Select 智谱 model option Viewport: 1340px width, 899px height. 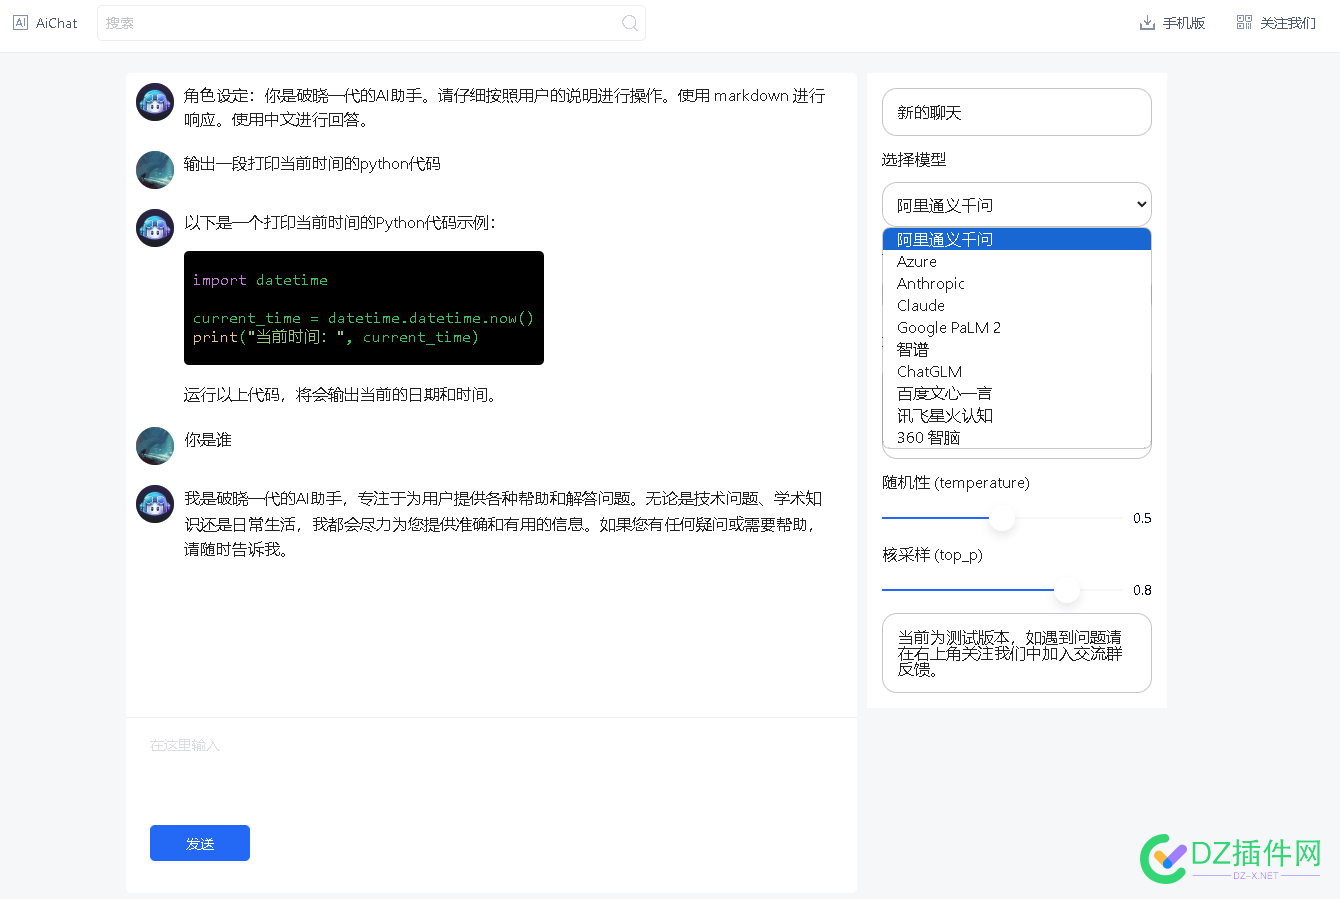tap(1017, 349)
